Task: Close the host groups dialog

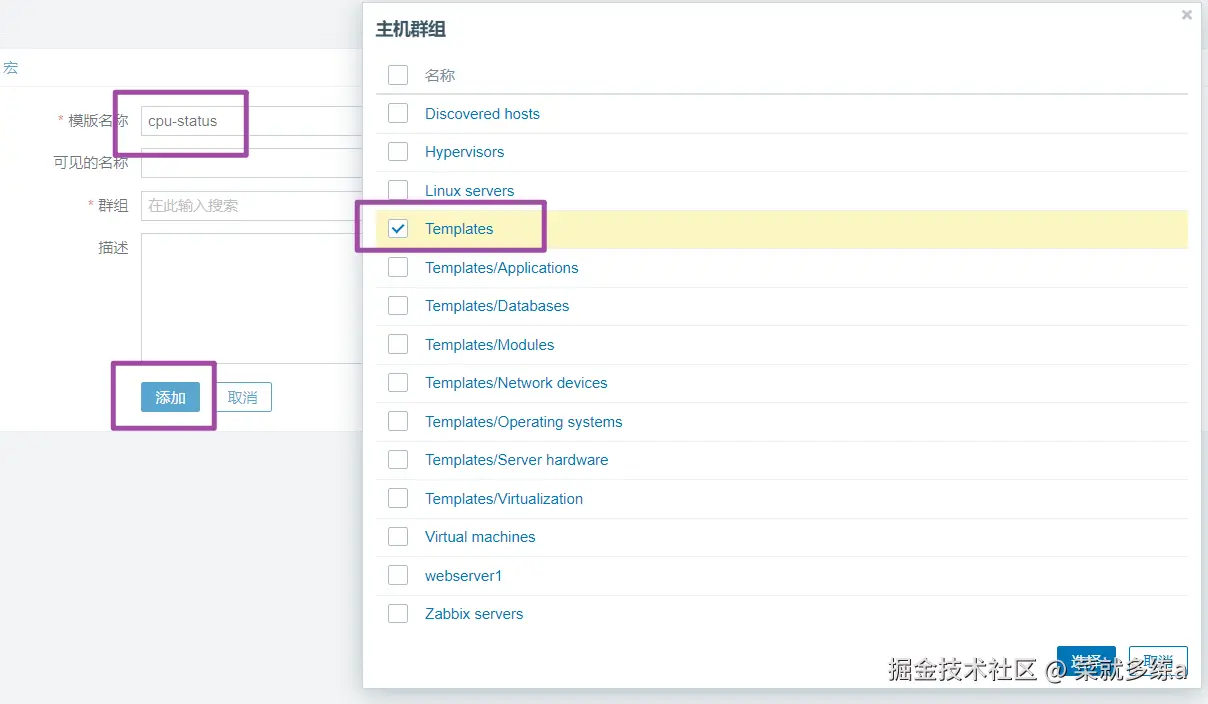Action: coord(1187,15)
